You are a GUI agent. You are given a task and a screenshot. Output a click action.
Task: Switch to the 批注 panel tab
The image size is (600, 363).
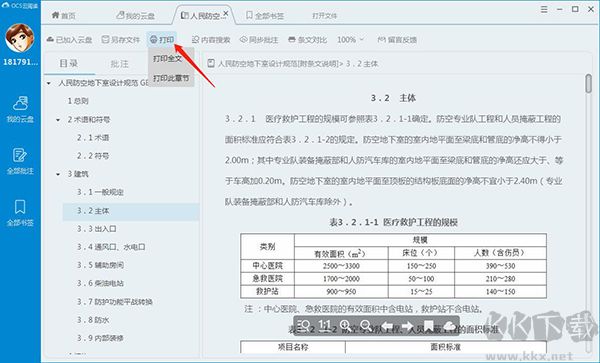tap(119, 63)
